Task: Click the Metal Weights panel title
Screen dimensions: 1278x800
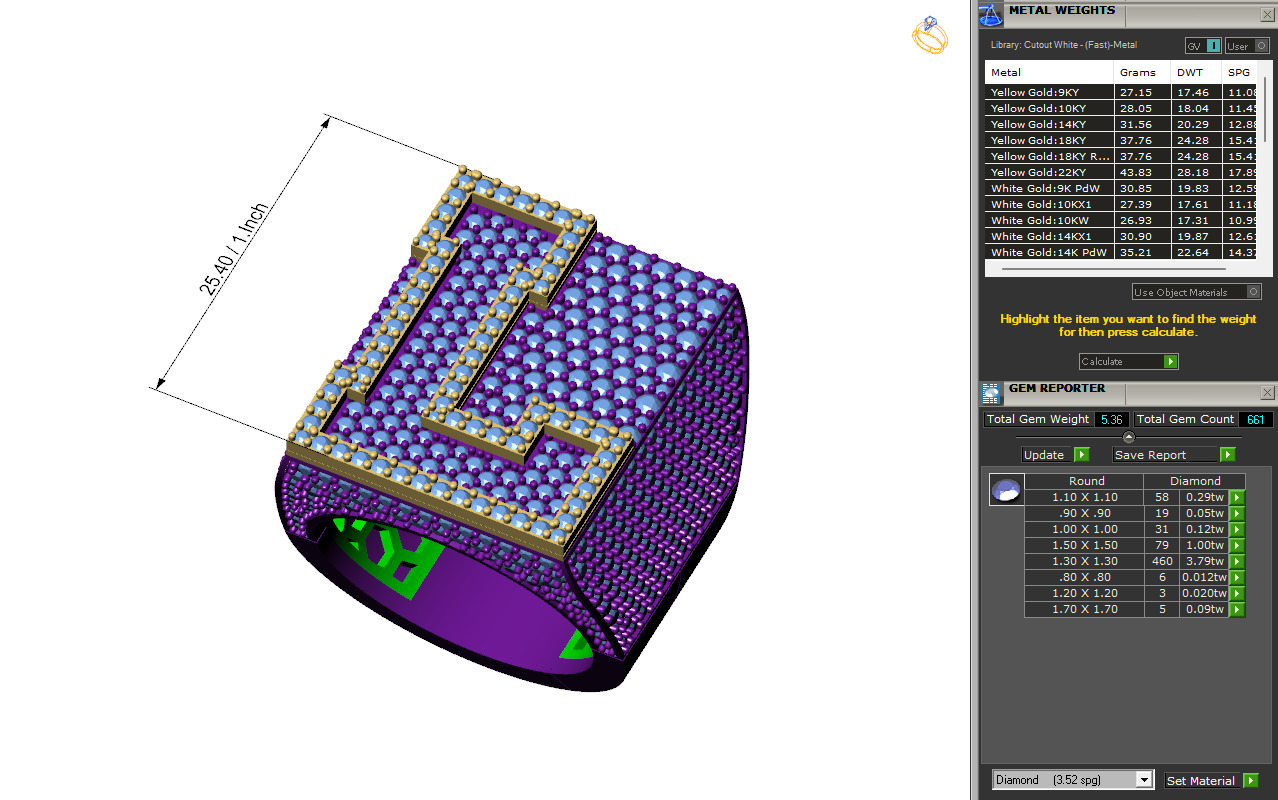Action: click(1062, 10)
